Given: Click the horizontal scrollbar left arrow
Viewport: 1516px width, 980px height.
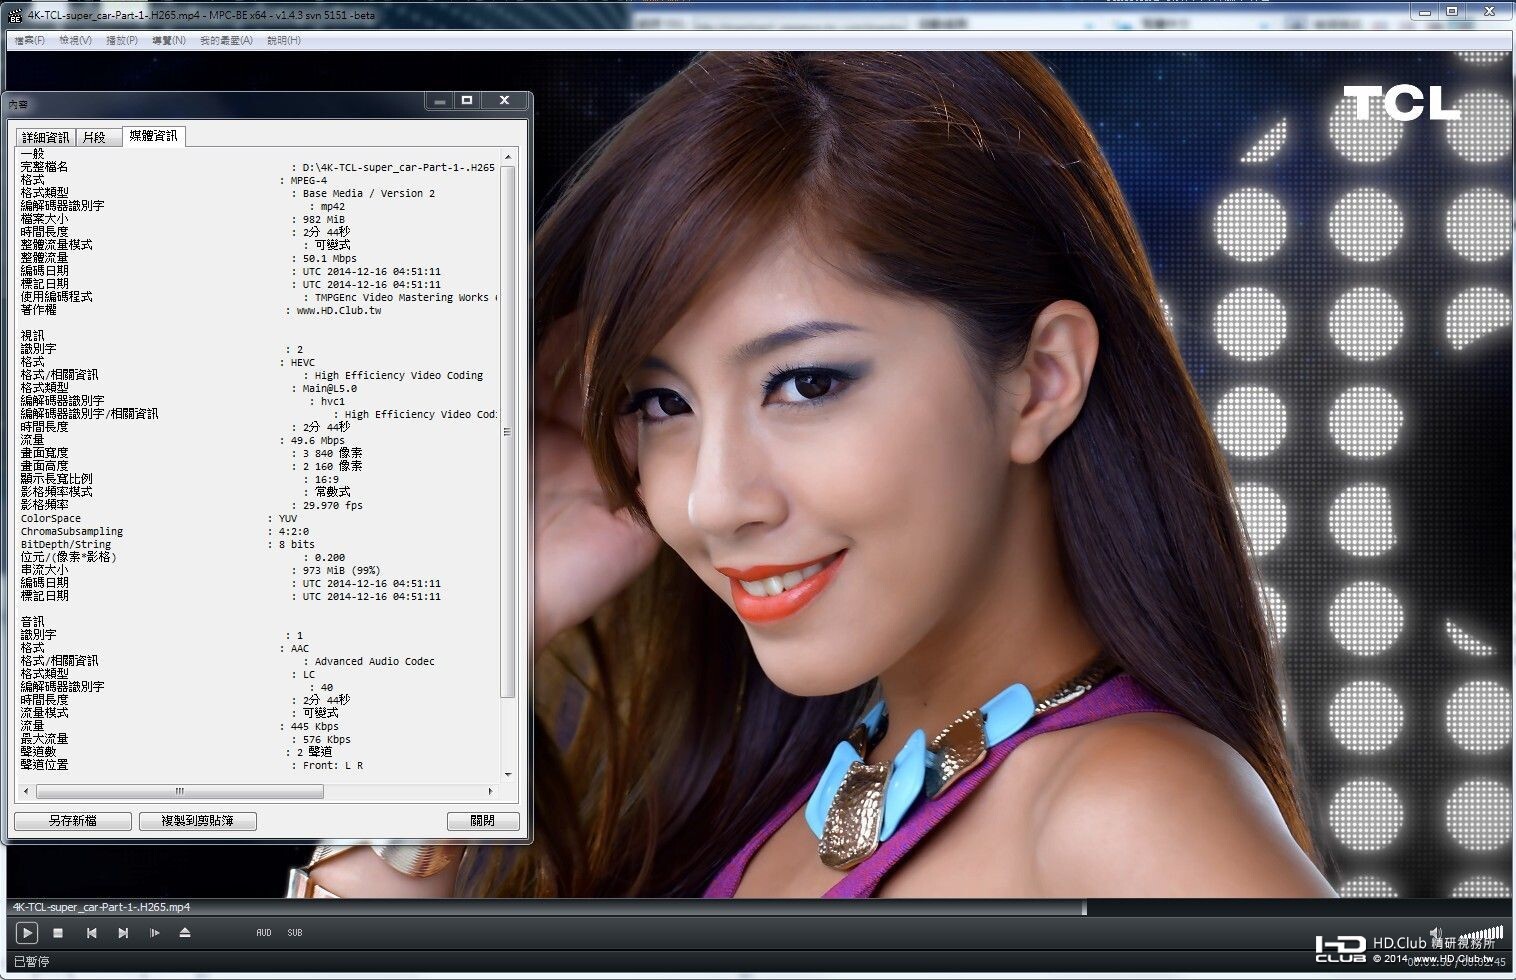Looking at the screenshot, I should pos(26,791).
